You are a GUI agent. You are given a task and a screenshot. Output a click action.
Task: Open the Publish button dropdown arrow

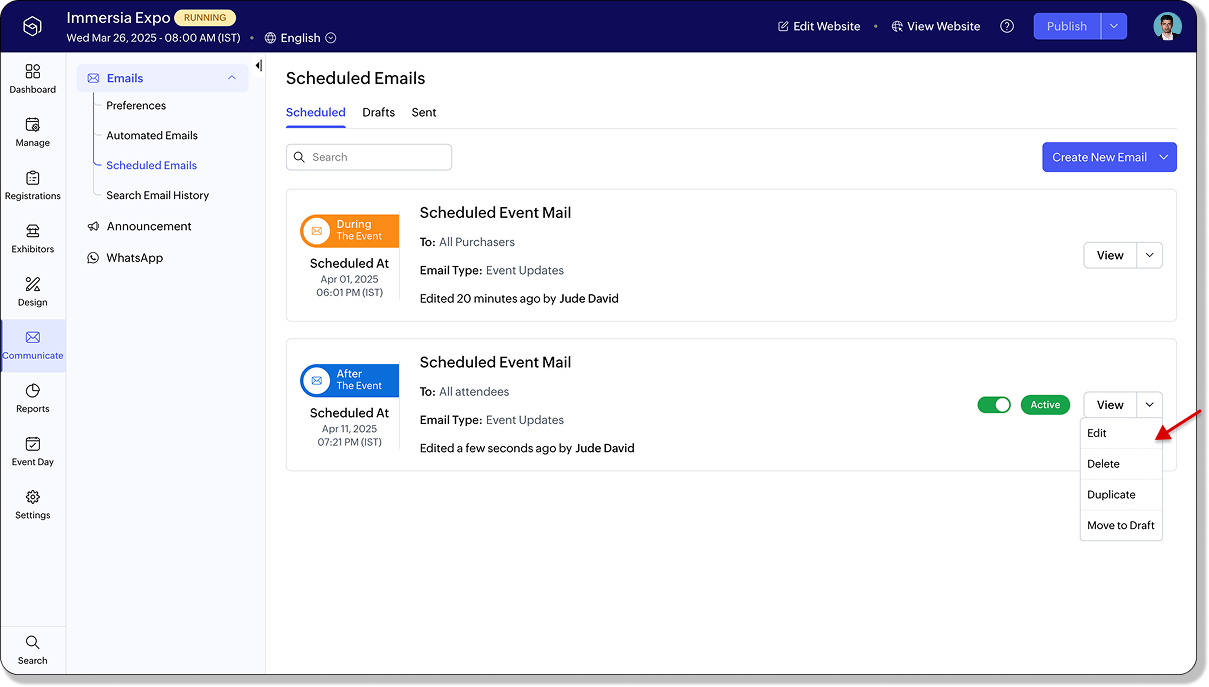click(x=1114, y=26)
